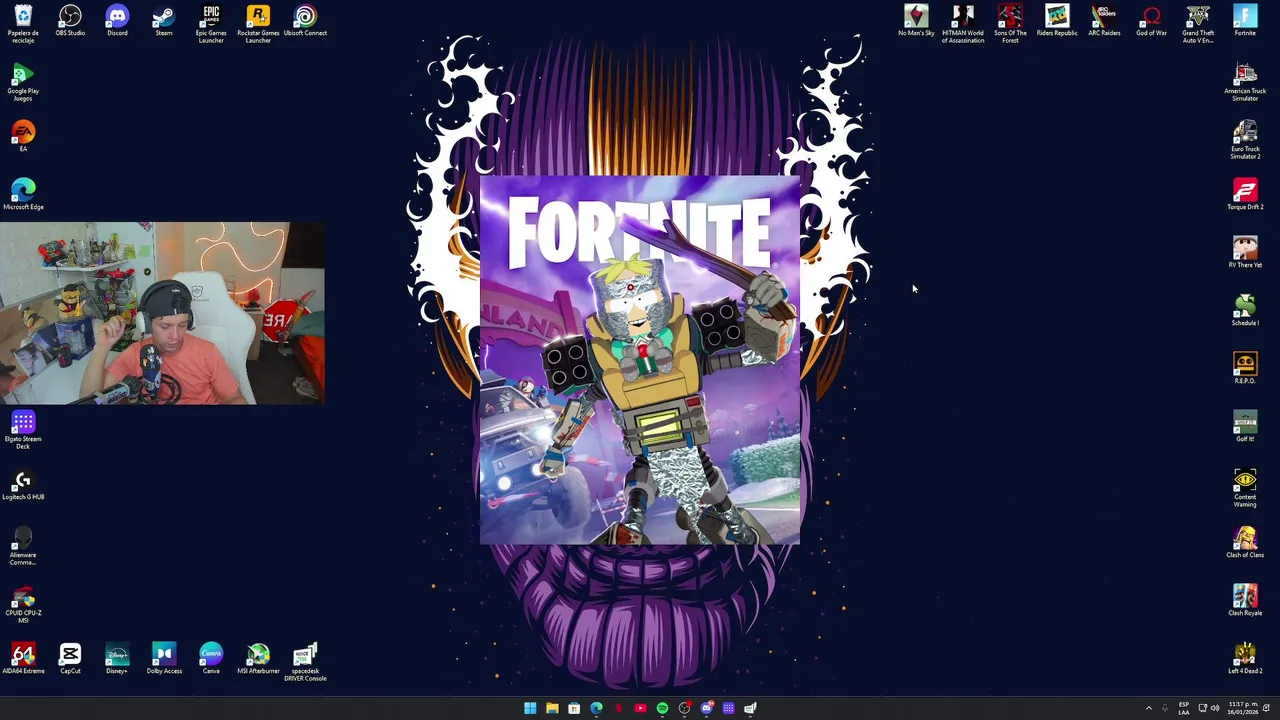Open the Disney+ desktop shortcut
The width and height of the screenshot is (1280, 720).
[x=117, y=658]
